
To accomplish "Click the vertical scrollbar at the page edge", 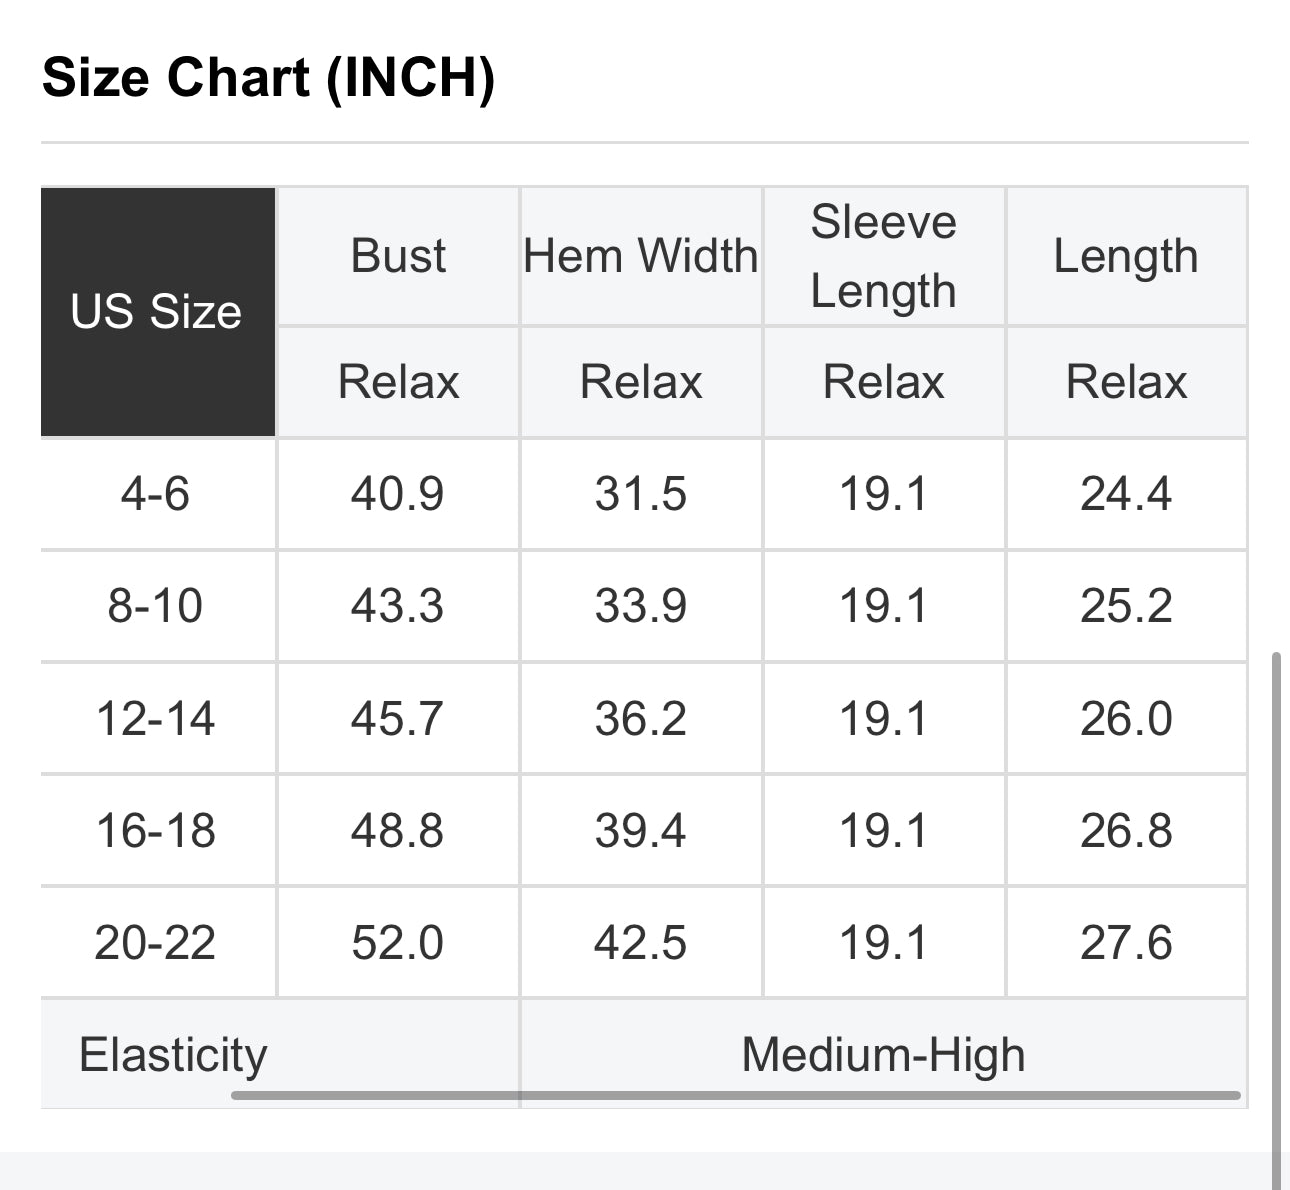I will pyautogui.click(x=1276, y=900).
